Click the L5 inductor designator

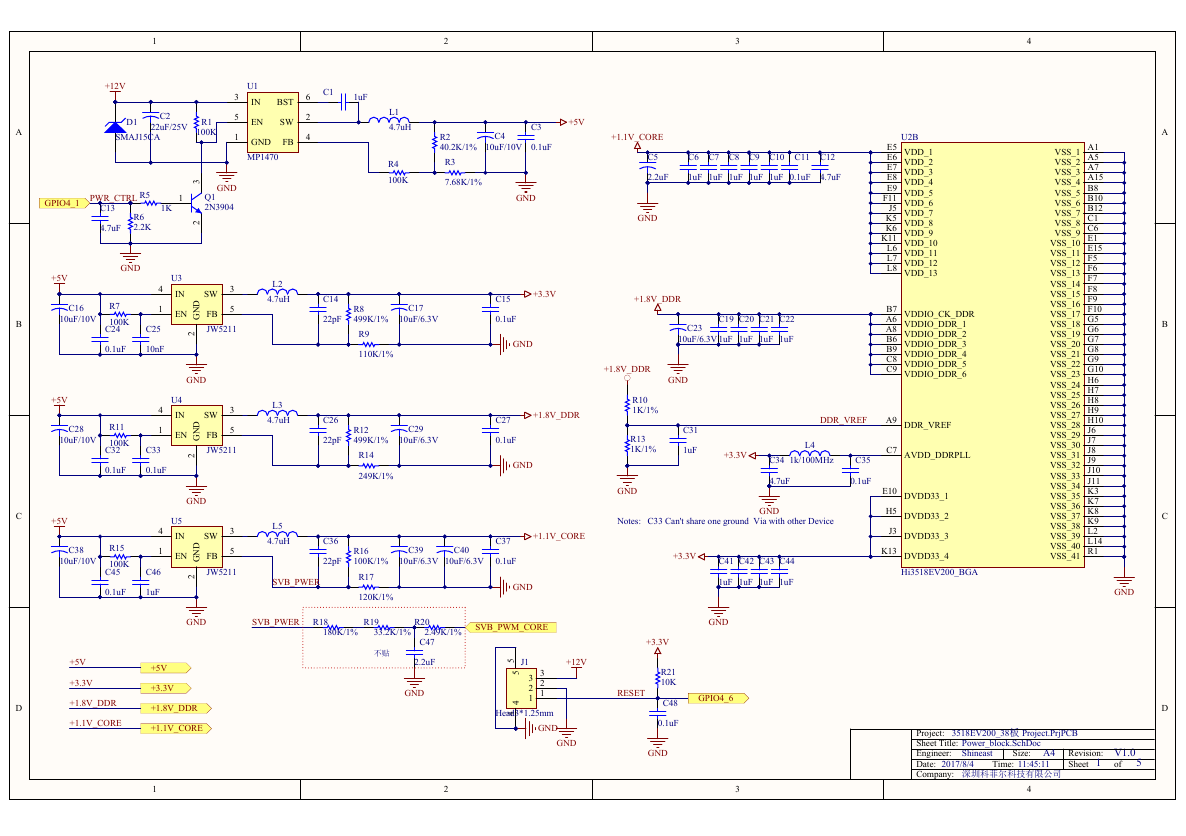click(277, 527)
